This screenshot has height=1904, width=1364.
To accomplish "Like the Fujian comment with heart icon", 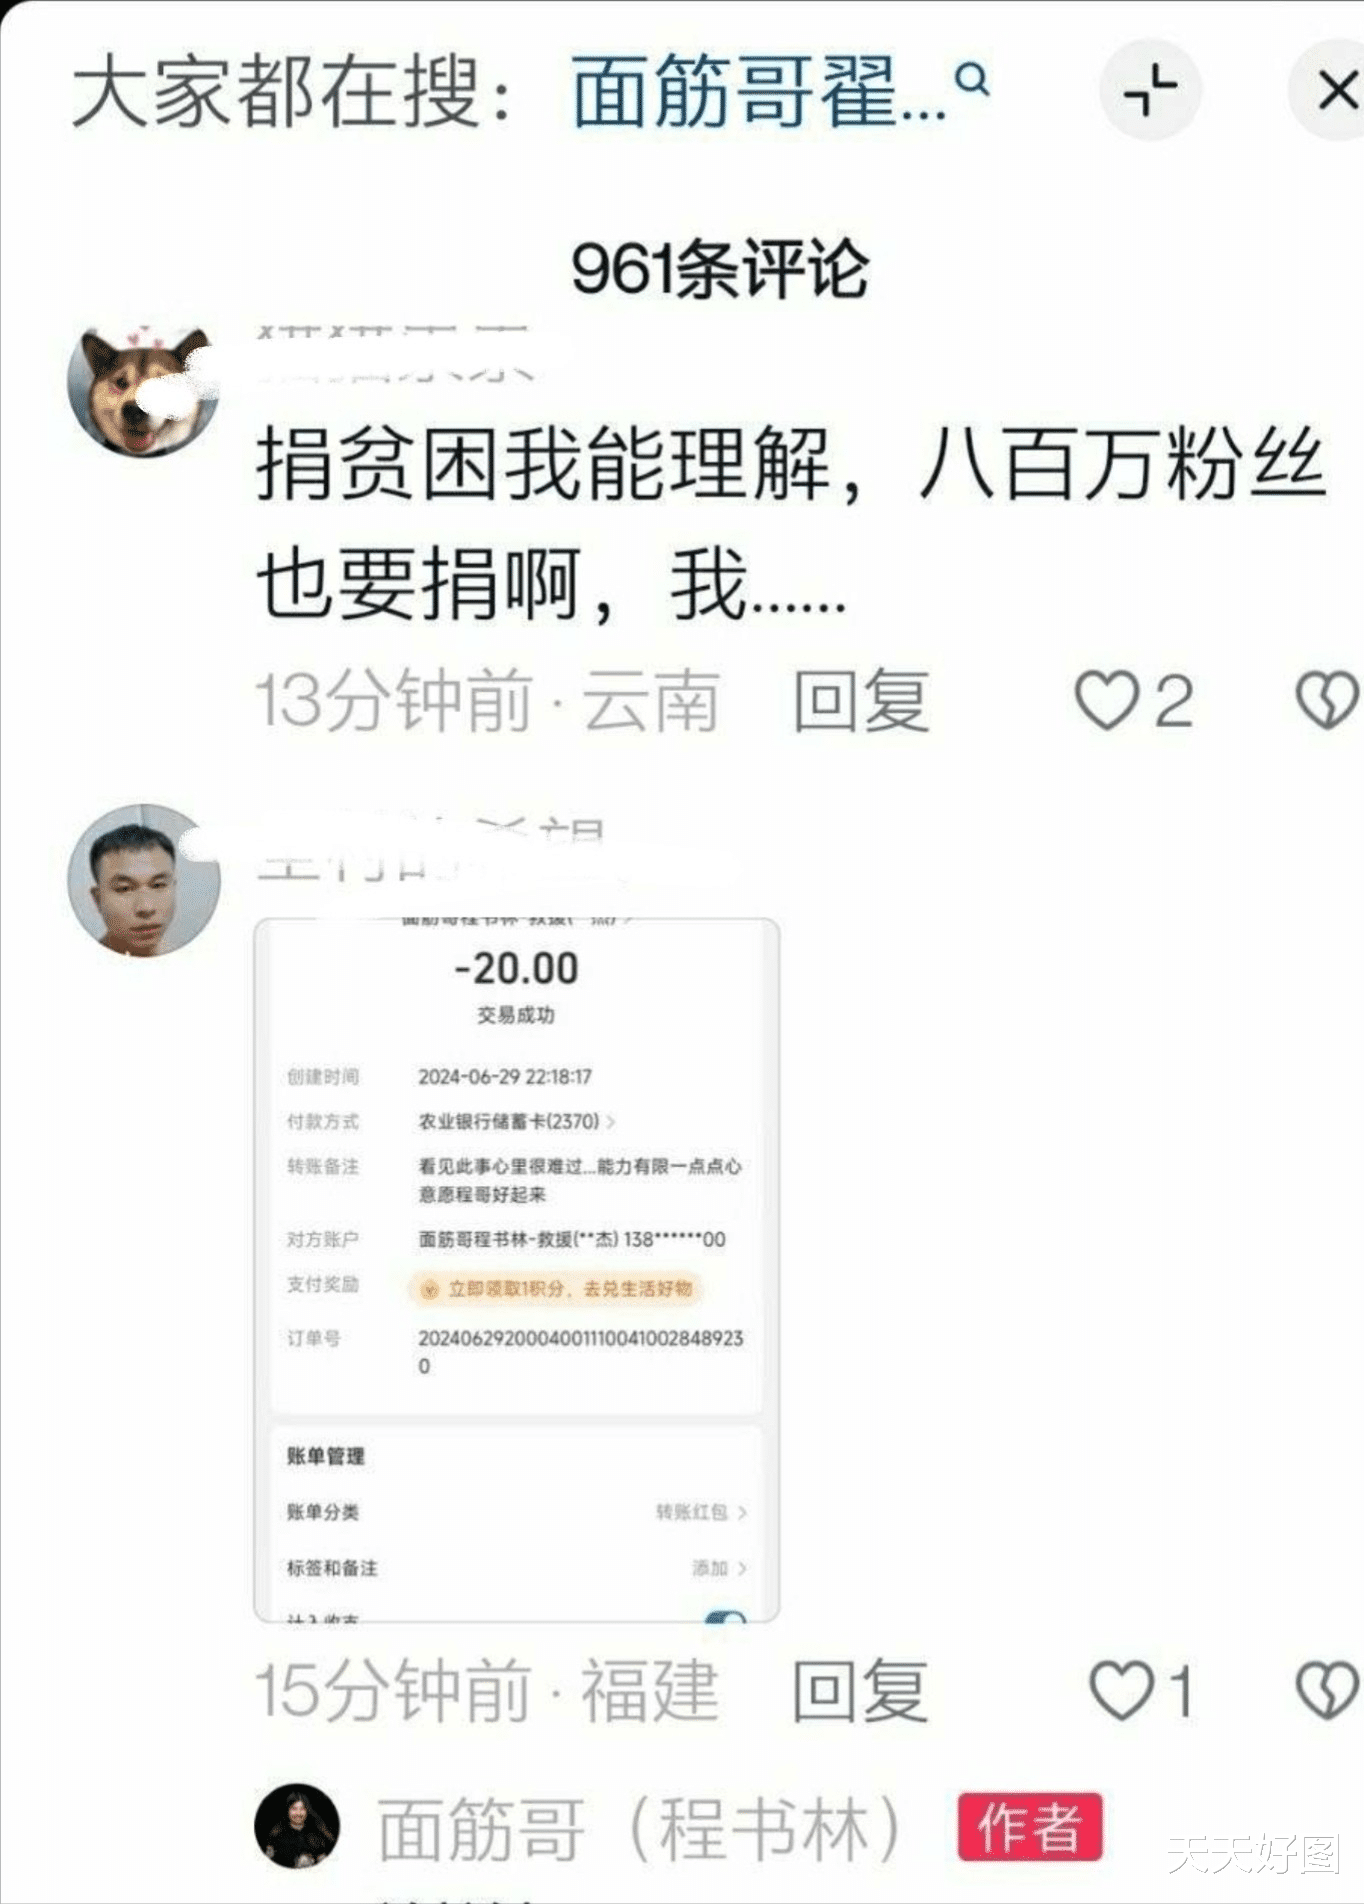I will pos(1121,1690).
